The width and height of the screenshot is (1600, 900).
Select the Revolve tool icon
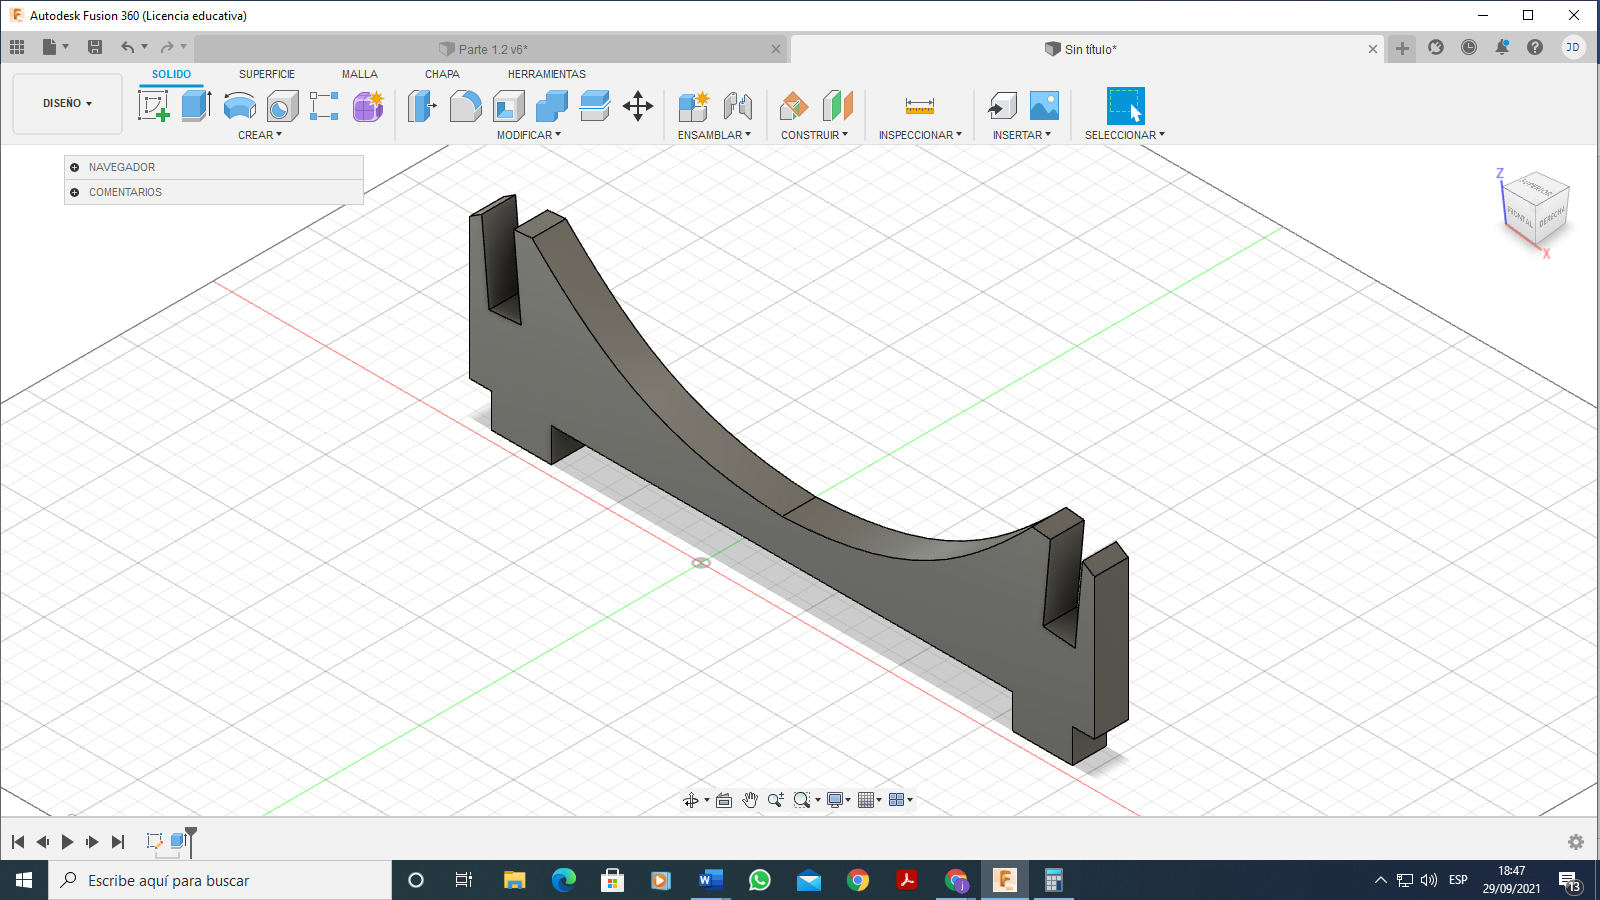tap(239, 105)
